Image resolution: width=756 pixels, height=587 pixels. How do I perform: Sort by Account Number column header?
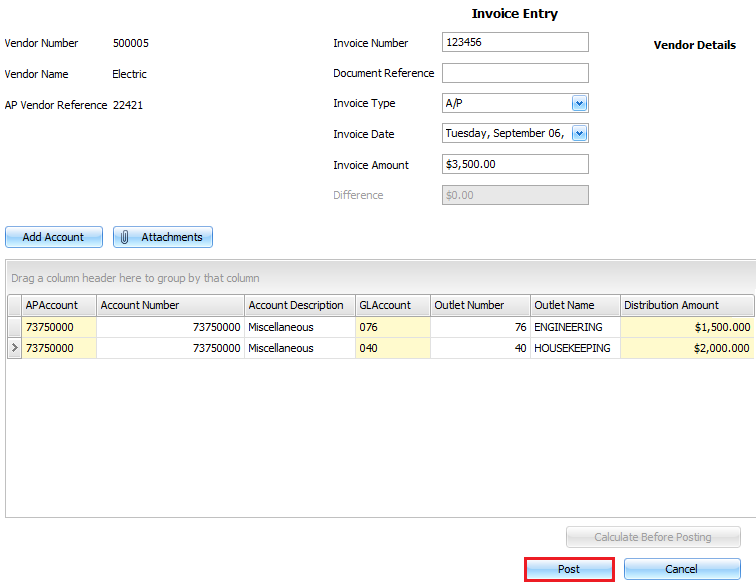click(x=169, y=305)
